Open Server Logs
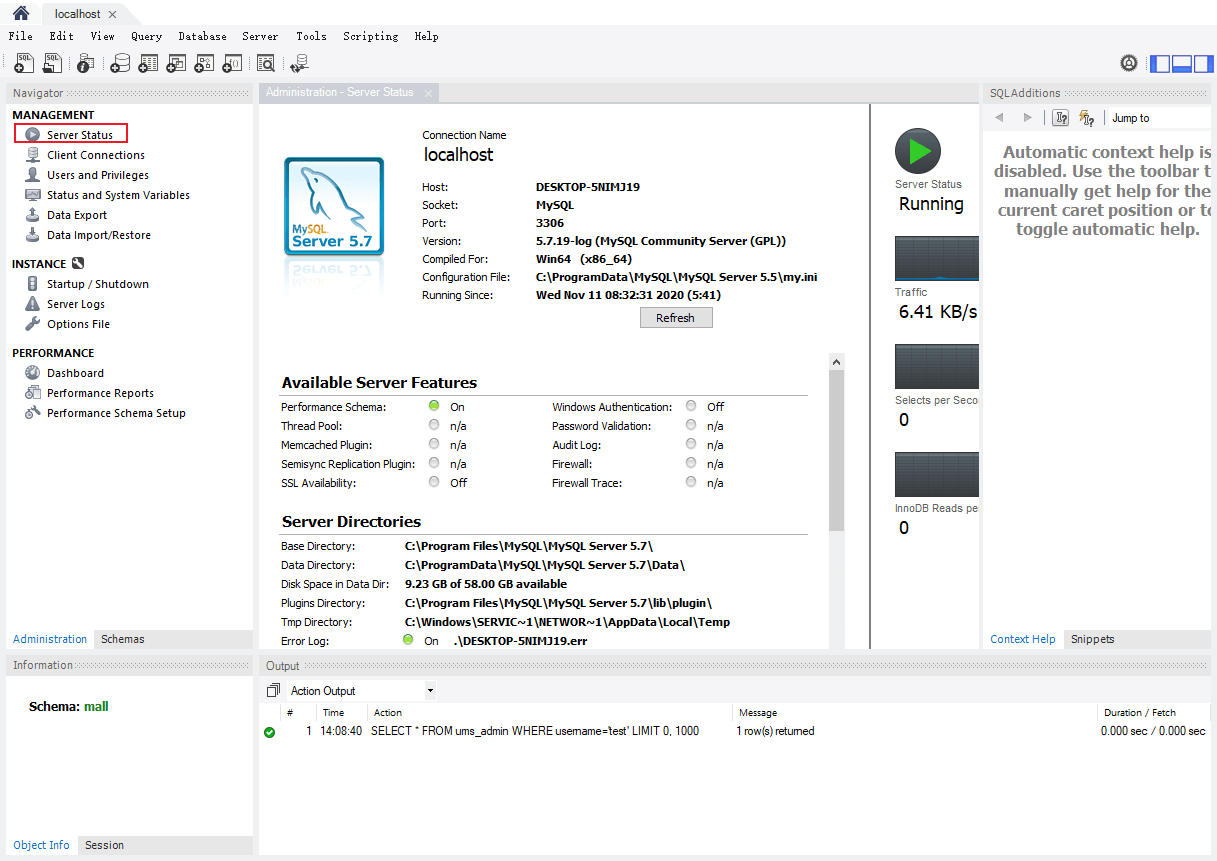 coord(76,304)
